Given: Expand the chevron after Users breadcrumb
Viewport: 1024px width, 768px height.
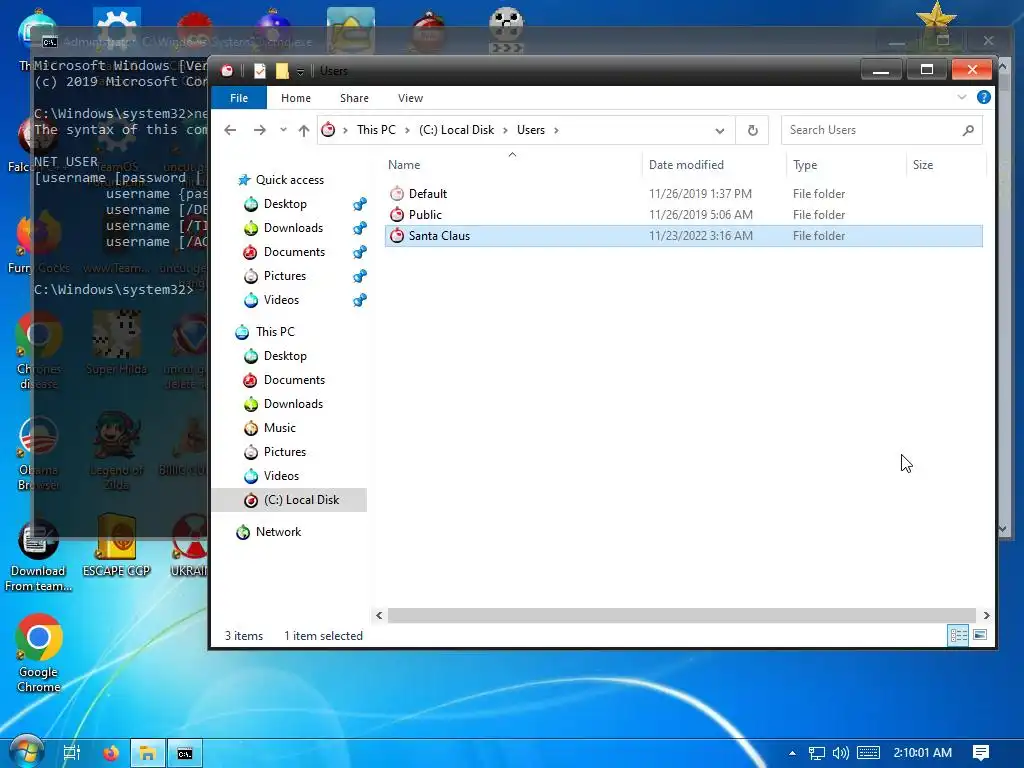Looking at the screenshot, I should tap(556, 130).
